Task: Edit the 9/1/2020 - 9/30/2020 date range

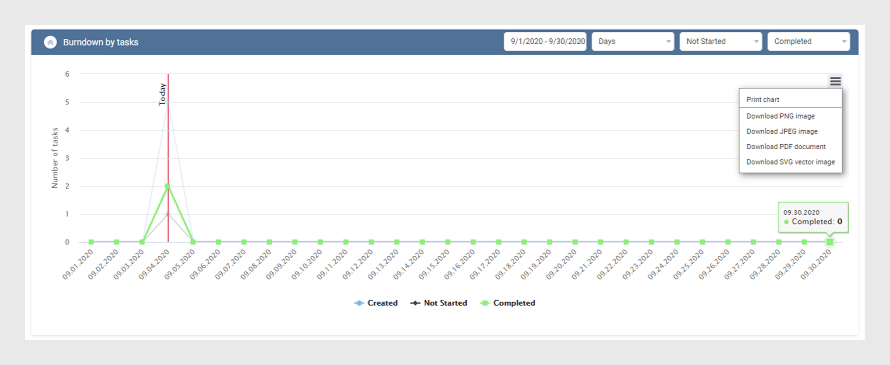Action: [x=545, y=41]
